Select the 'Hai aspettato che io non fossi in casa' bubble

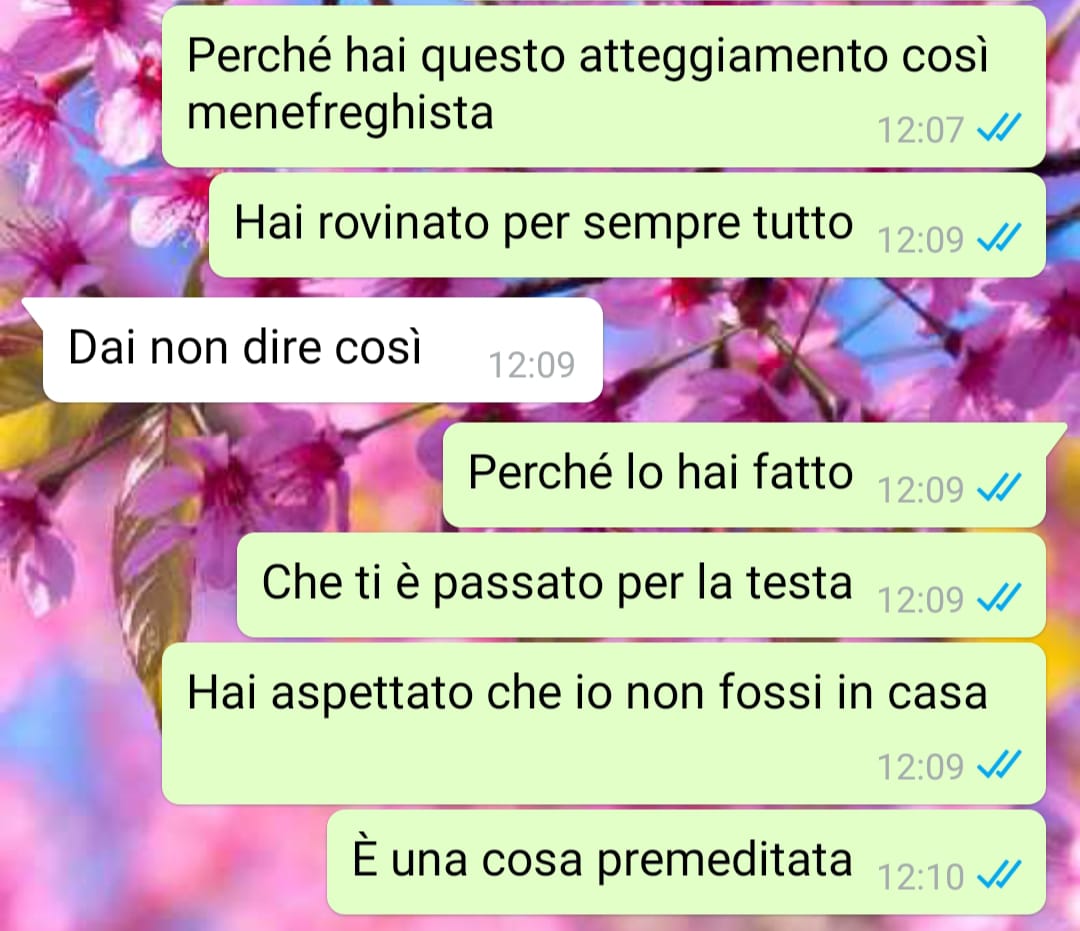click(603, 724)
